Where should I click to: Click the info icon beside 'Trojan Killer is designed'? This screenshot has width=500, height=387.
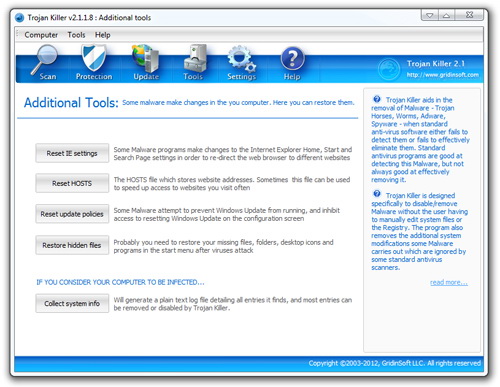(x=377, y=194)
